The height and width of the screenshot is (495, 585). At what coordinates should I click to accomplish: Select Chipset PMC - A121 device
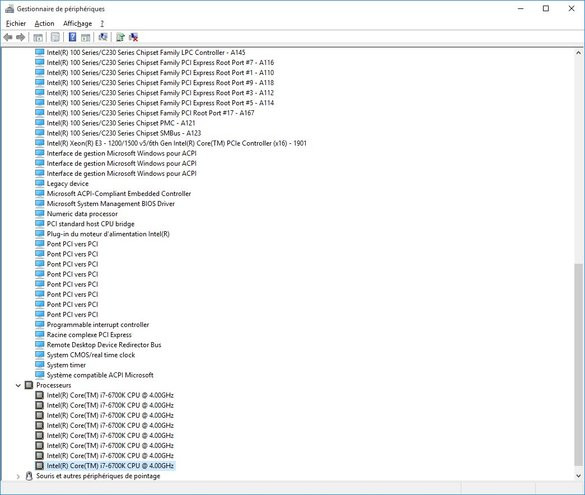pyautogui.click(x=121, y=123)
